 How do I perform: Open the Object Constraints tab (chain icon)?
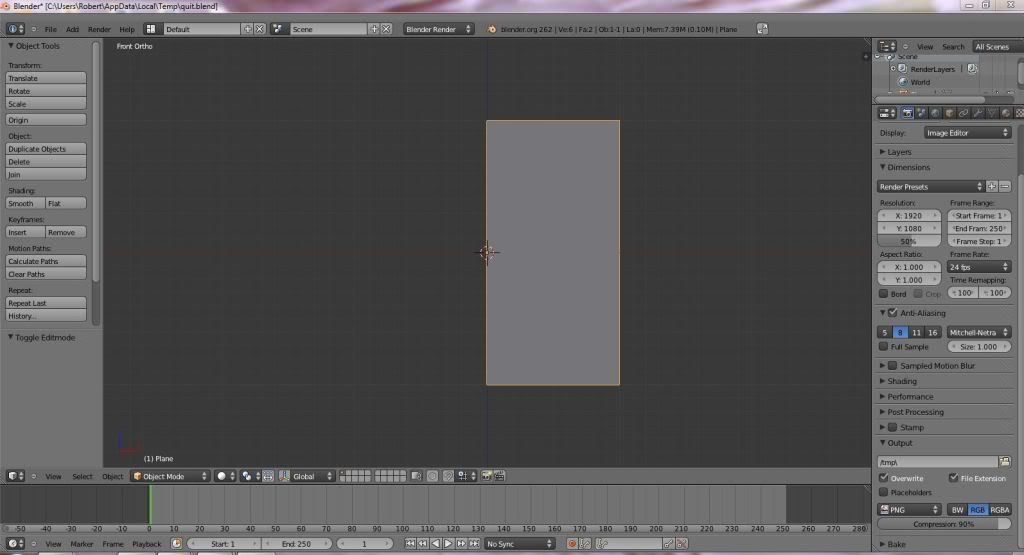(963, 113)
